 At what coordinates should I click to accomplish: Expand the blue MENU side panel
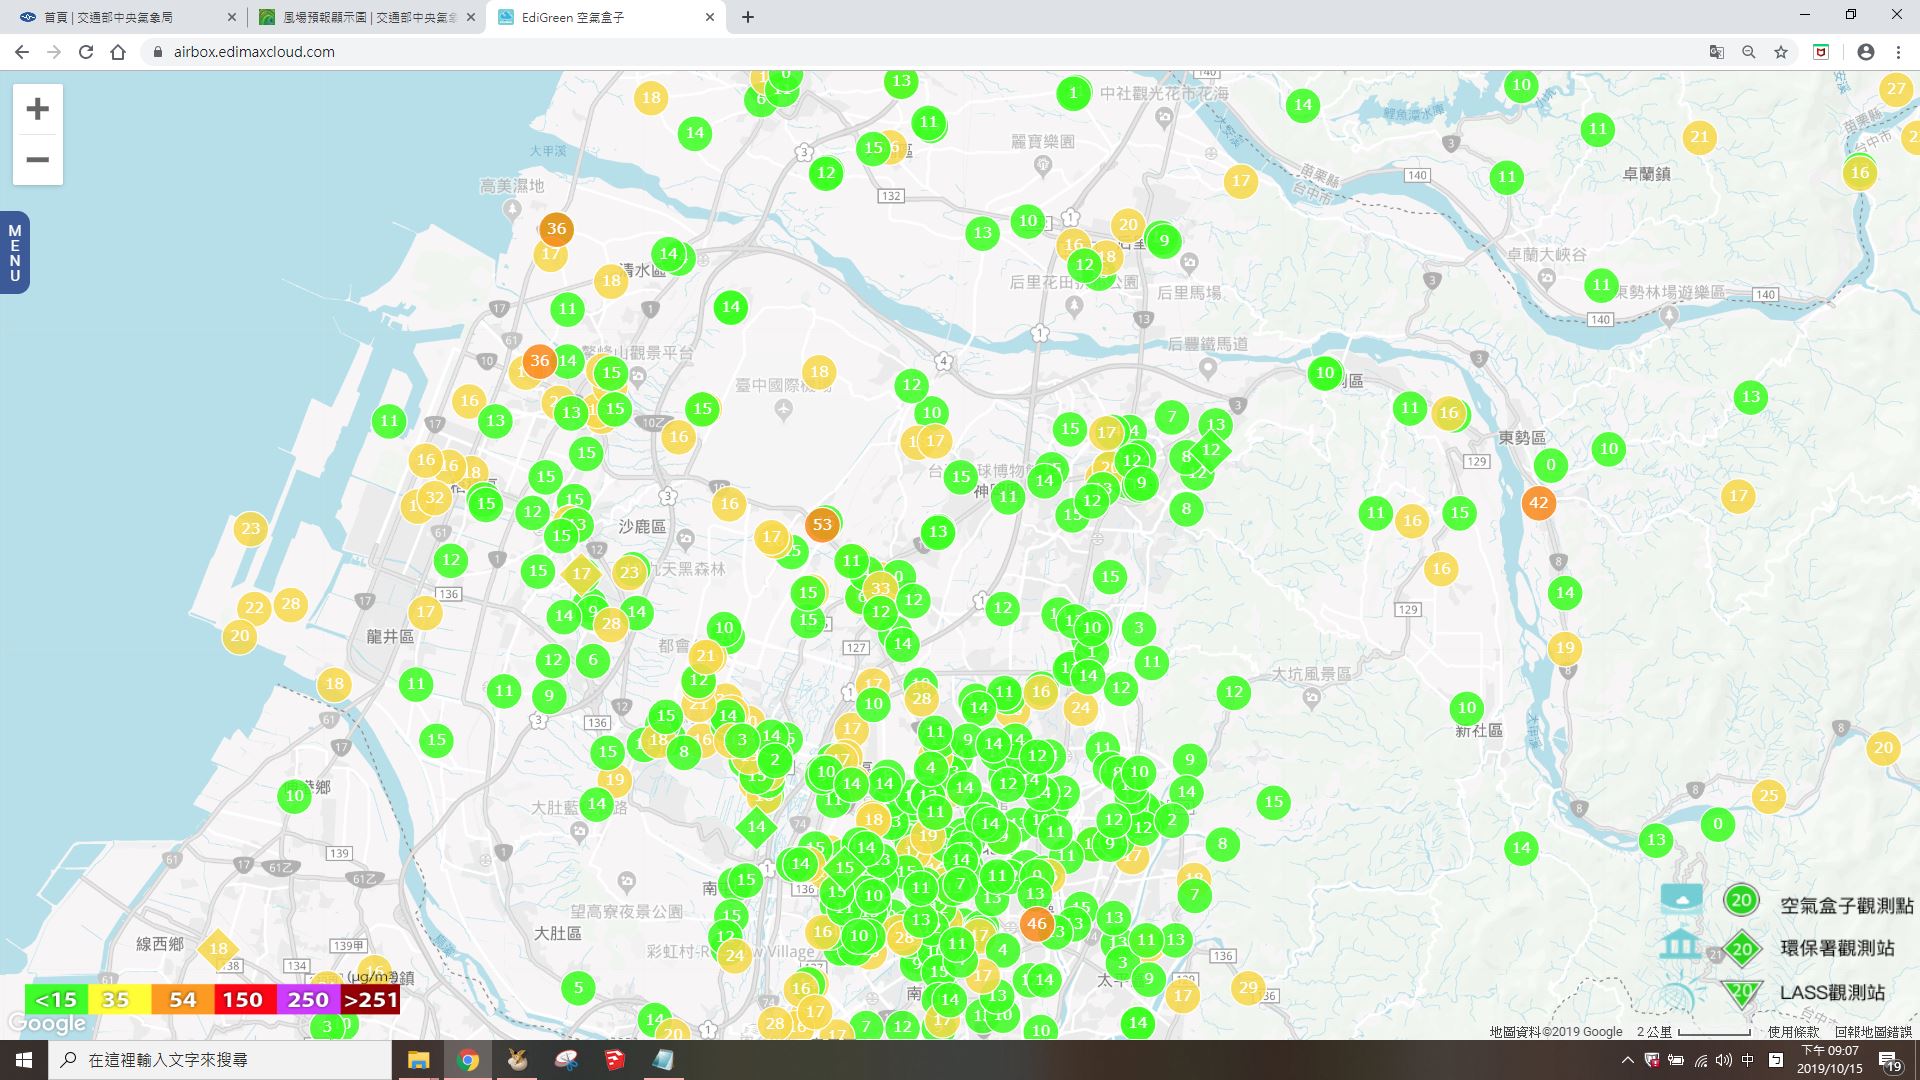(x=14, y=253)
